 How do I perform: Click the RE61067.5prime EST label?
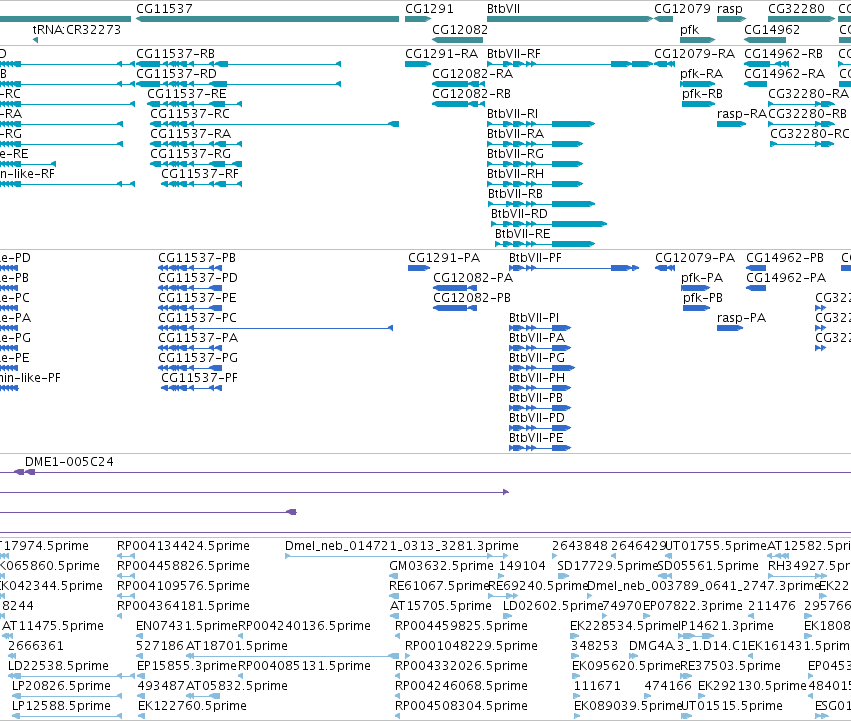click(439, 586)
